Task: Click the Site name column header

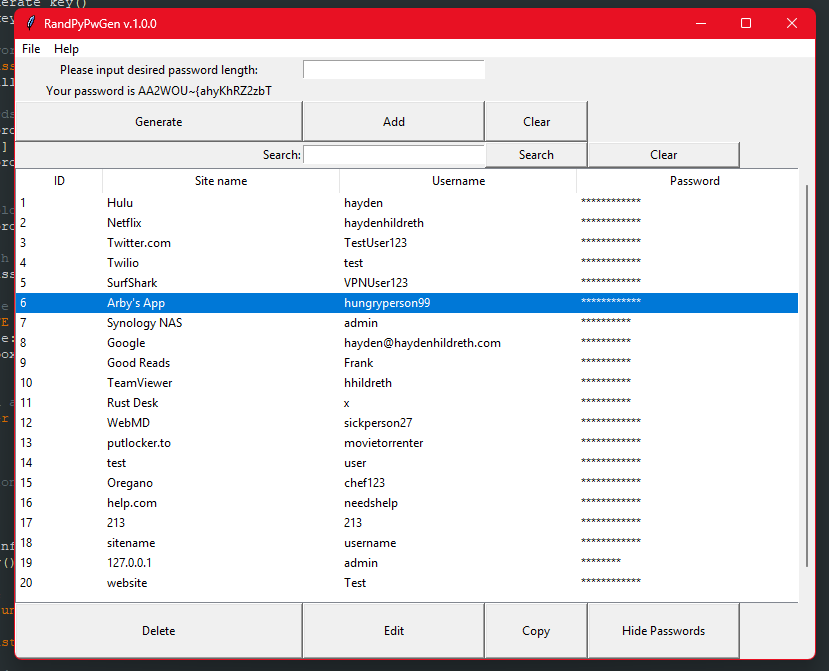Action: pos(221,181)
